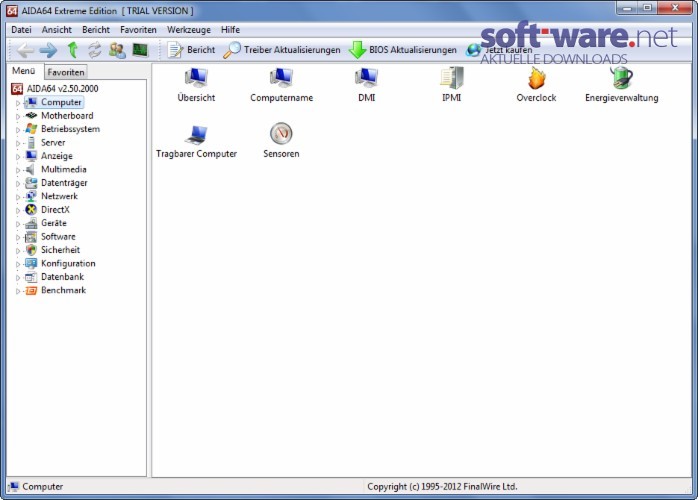Open Treiber Aktualisierungen in toolbar
This screenshot has height=500, width=698.
(x=282, y=50)
